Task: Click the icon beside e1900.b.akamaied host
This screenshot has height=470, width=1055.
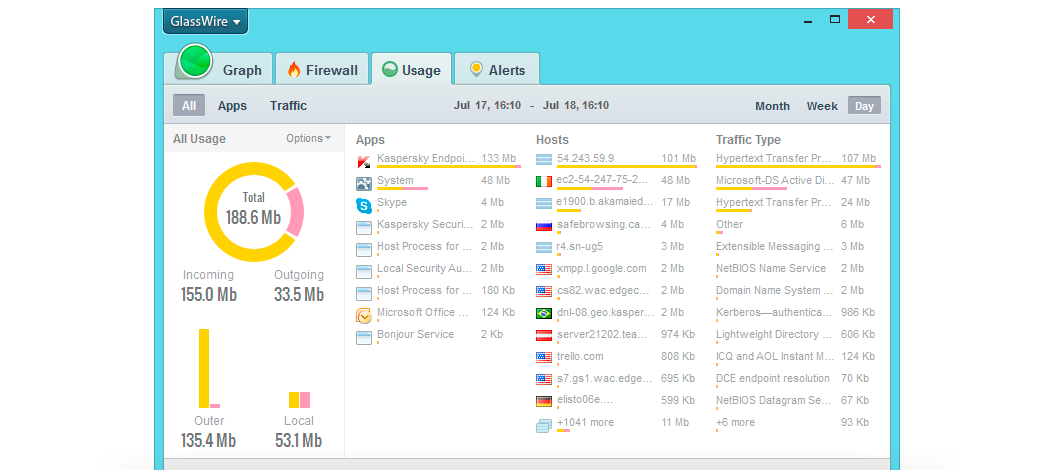Action: coord(544,203)
